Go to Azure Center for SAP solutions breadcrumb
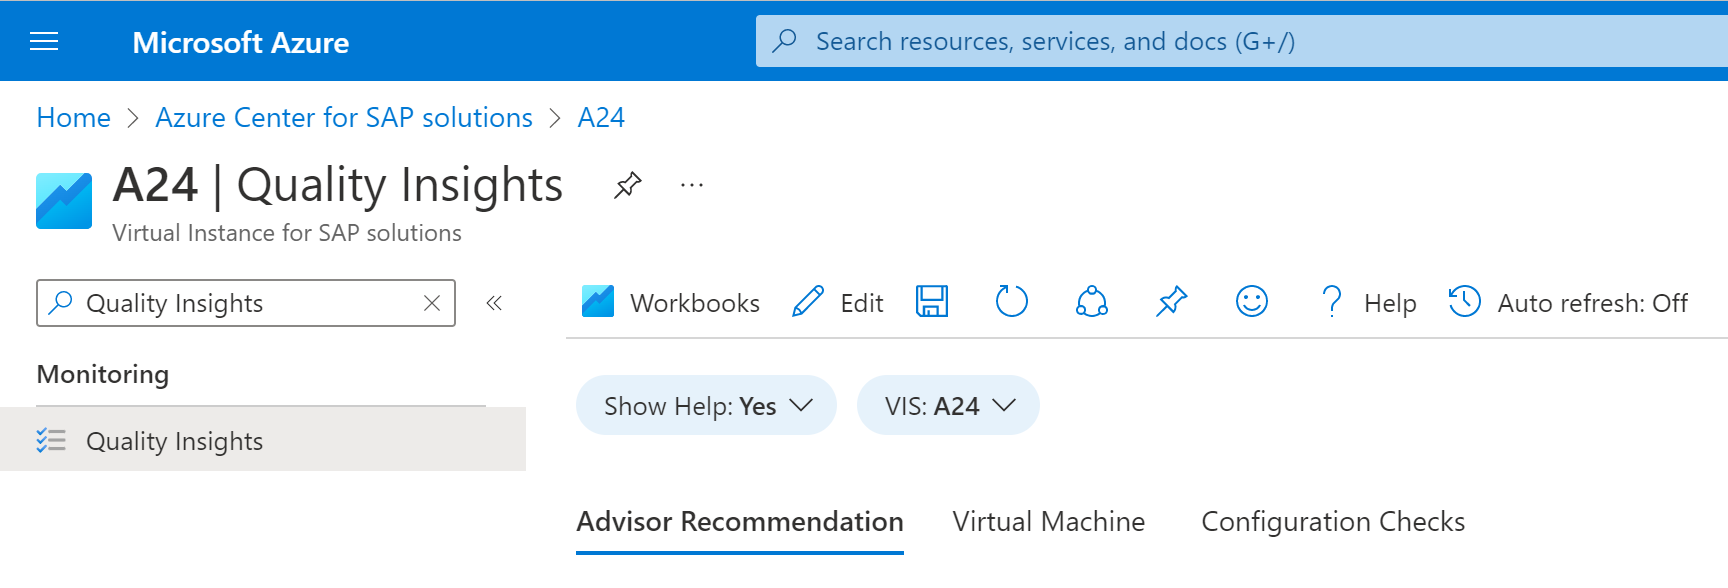Image resolution: width=1728 pixels, height=588 pixels. click(344, 118)
